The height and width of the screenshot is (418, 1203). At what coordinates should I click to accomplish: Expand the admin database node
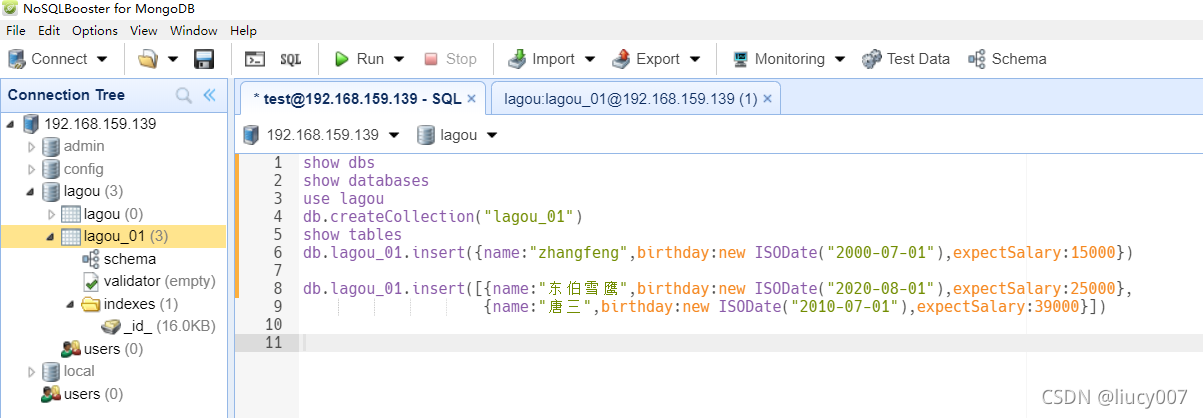point(31,147)
